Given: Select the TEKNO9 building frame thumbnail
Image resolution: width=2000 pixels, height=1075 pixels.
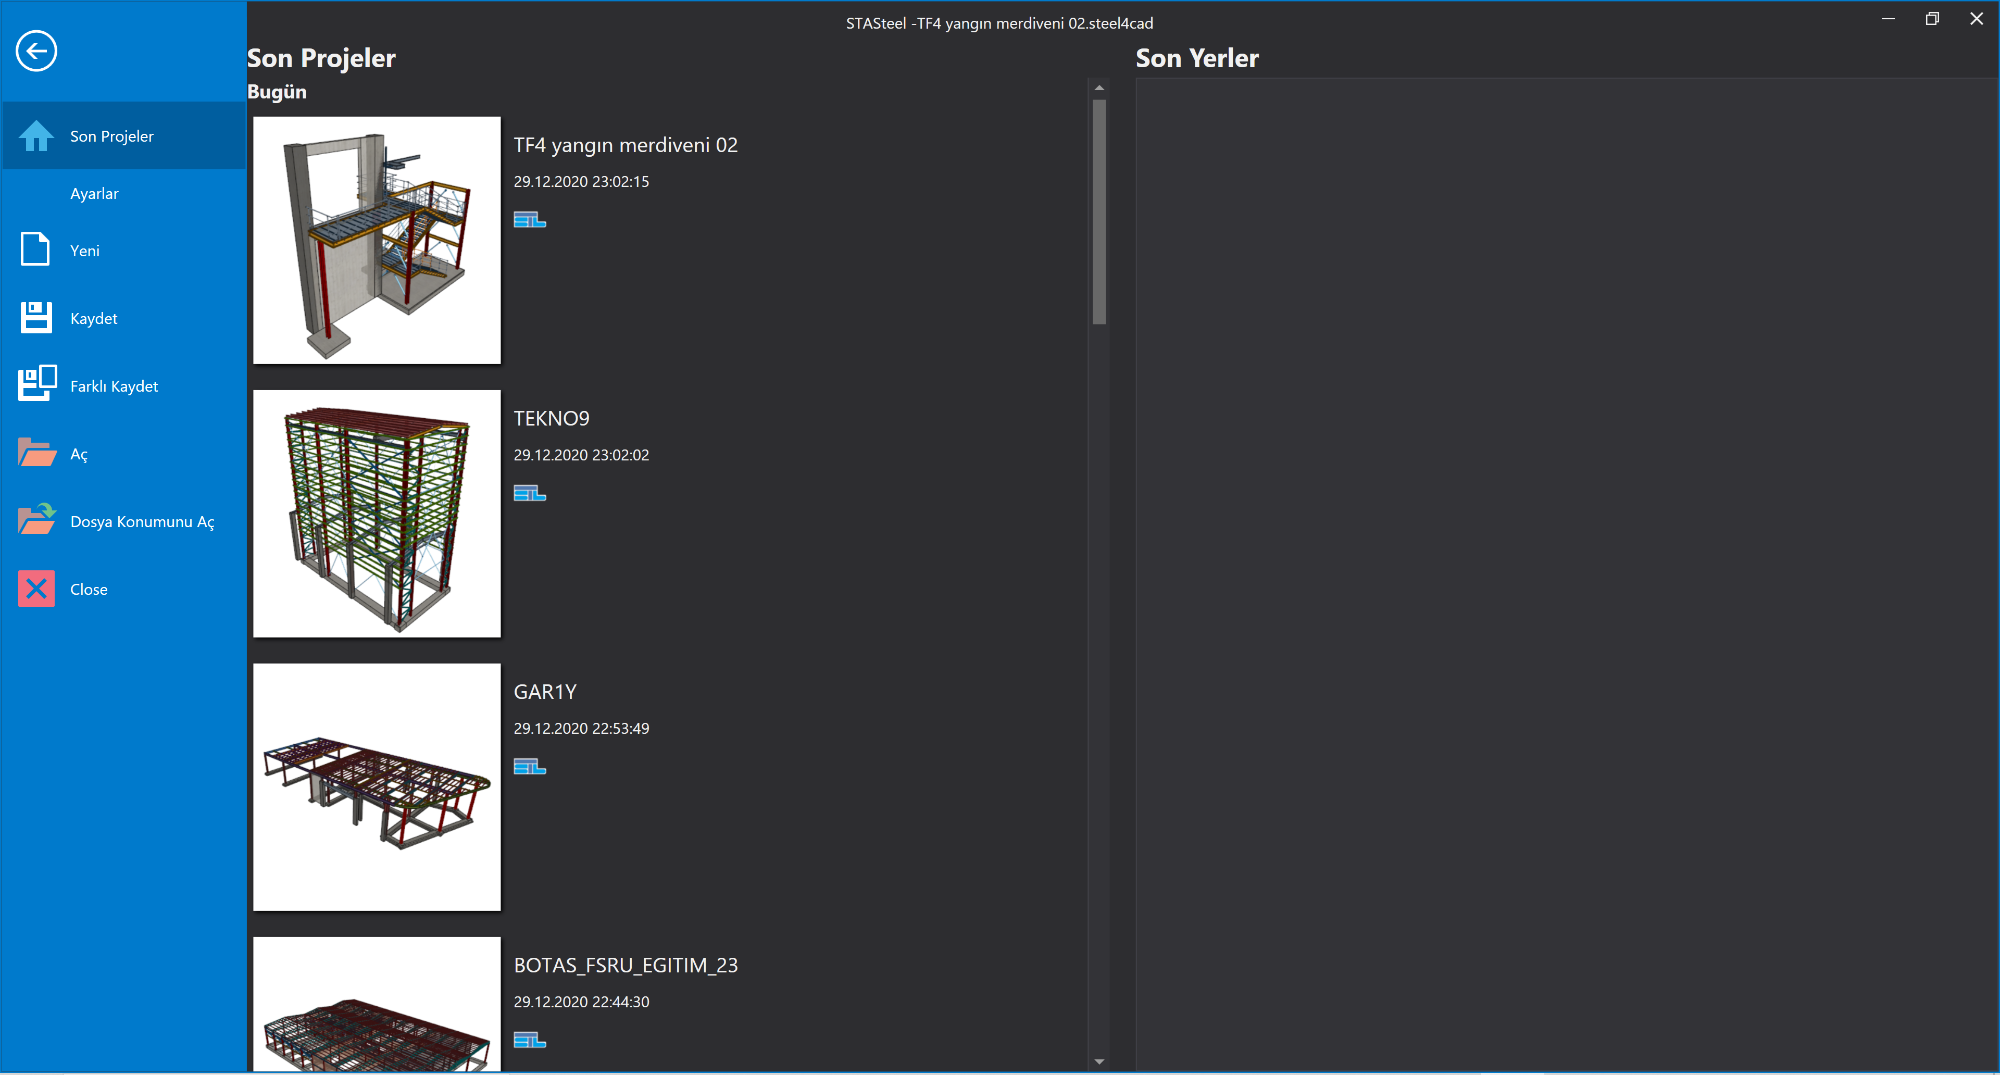Looking at the screenshot, I should point(377,514).
